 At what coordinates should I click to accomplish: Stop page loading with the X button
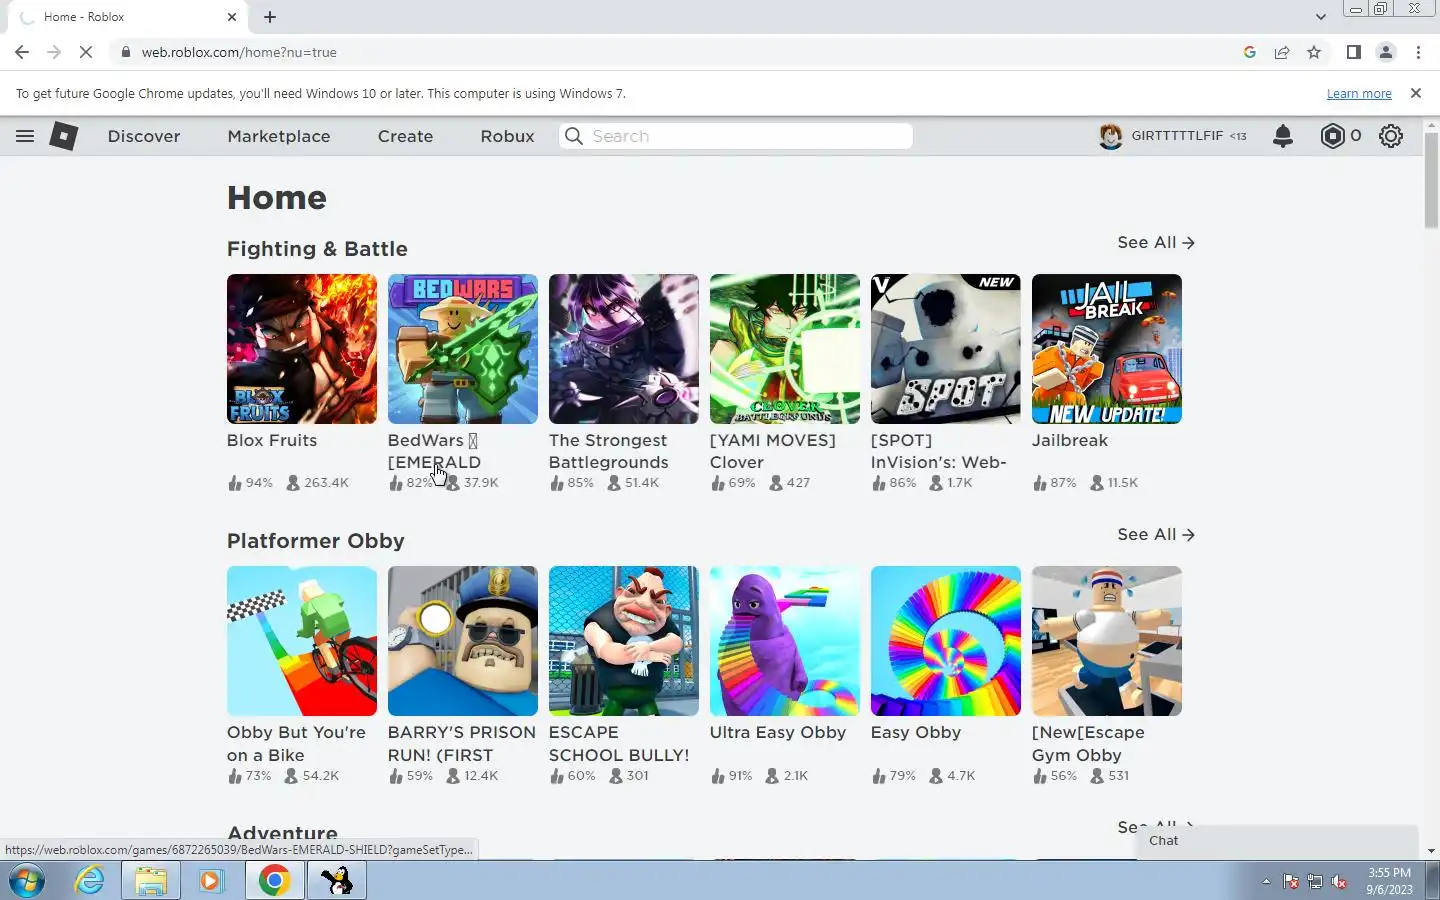click(x=86, y=52)
